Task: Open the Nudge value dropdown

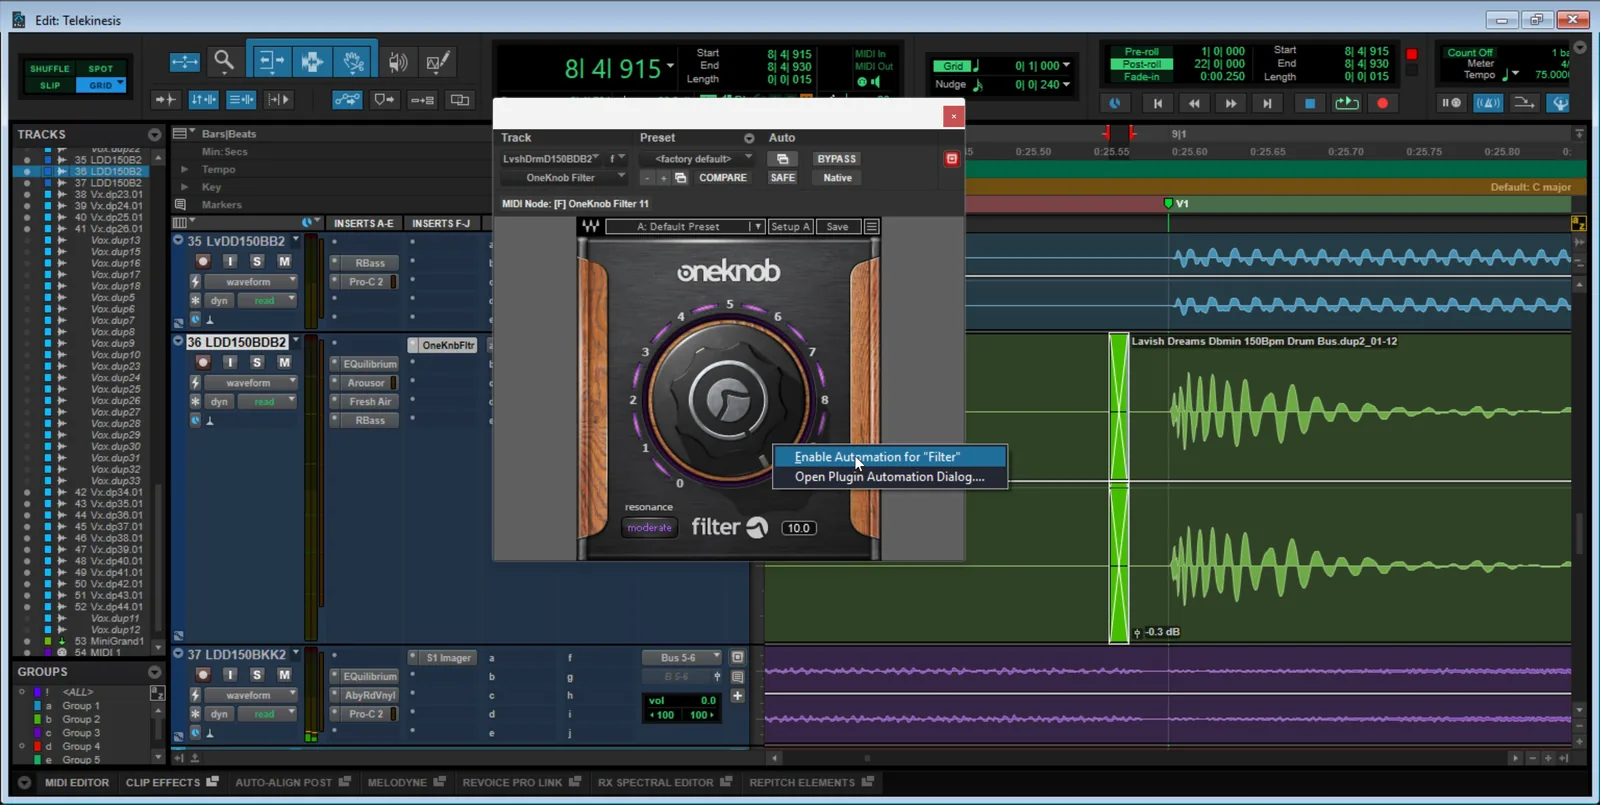Action: tap(1066, 85)
